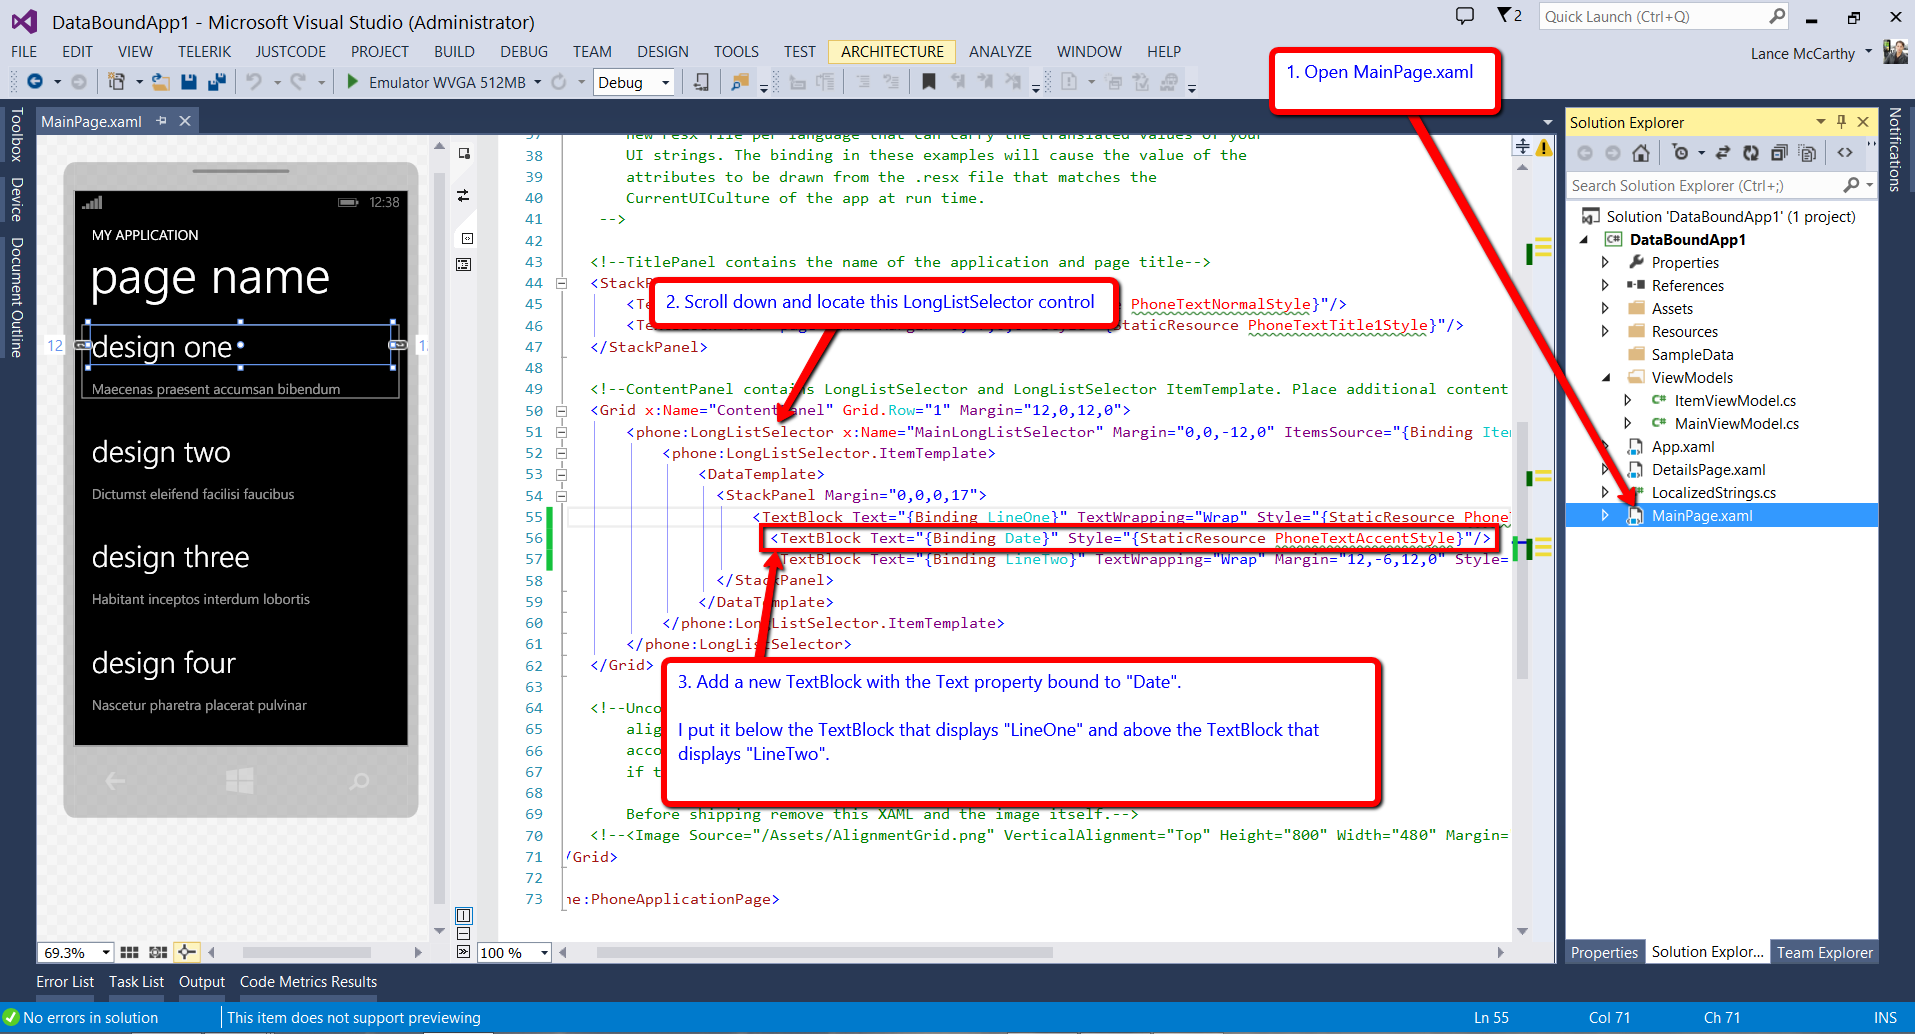This screenshot has height=1034, width=1915.
Task: Switch to the Team Explorer tab
Action: pyautogui.click(x=1824, y=953)
